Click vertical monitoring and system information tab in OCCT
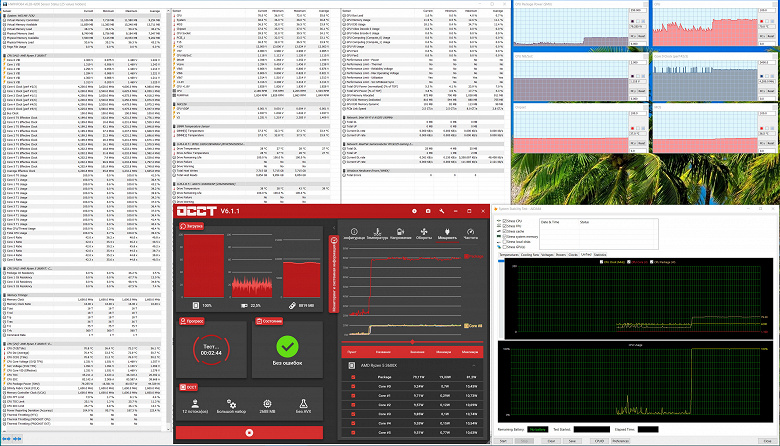Viewport: 780px width, 446px height. (x=334, y=274)
